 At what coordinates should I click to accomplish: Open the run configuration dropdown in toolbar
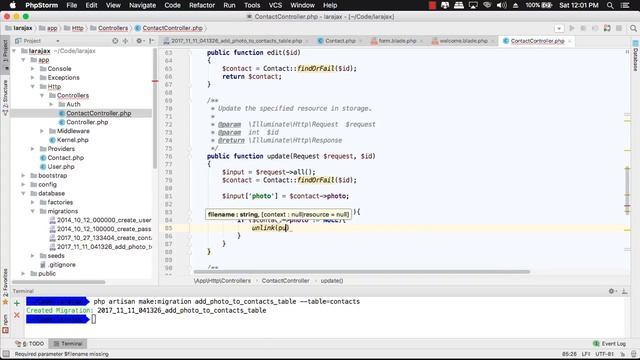559,28
